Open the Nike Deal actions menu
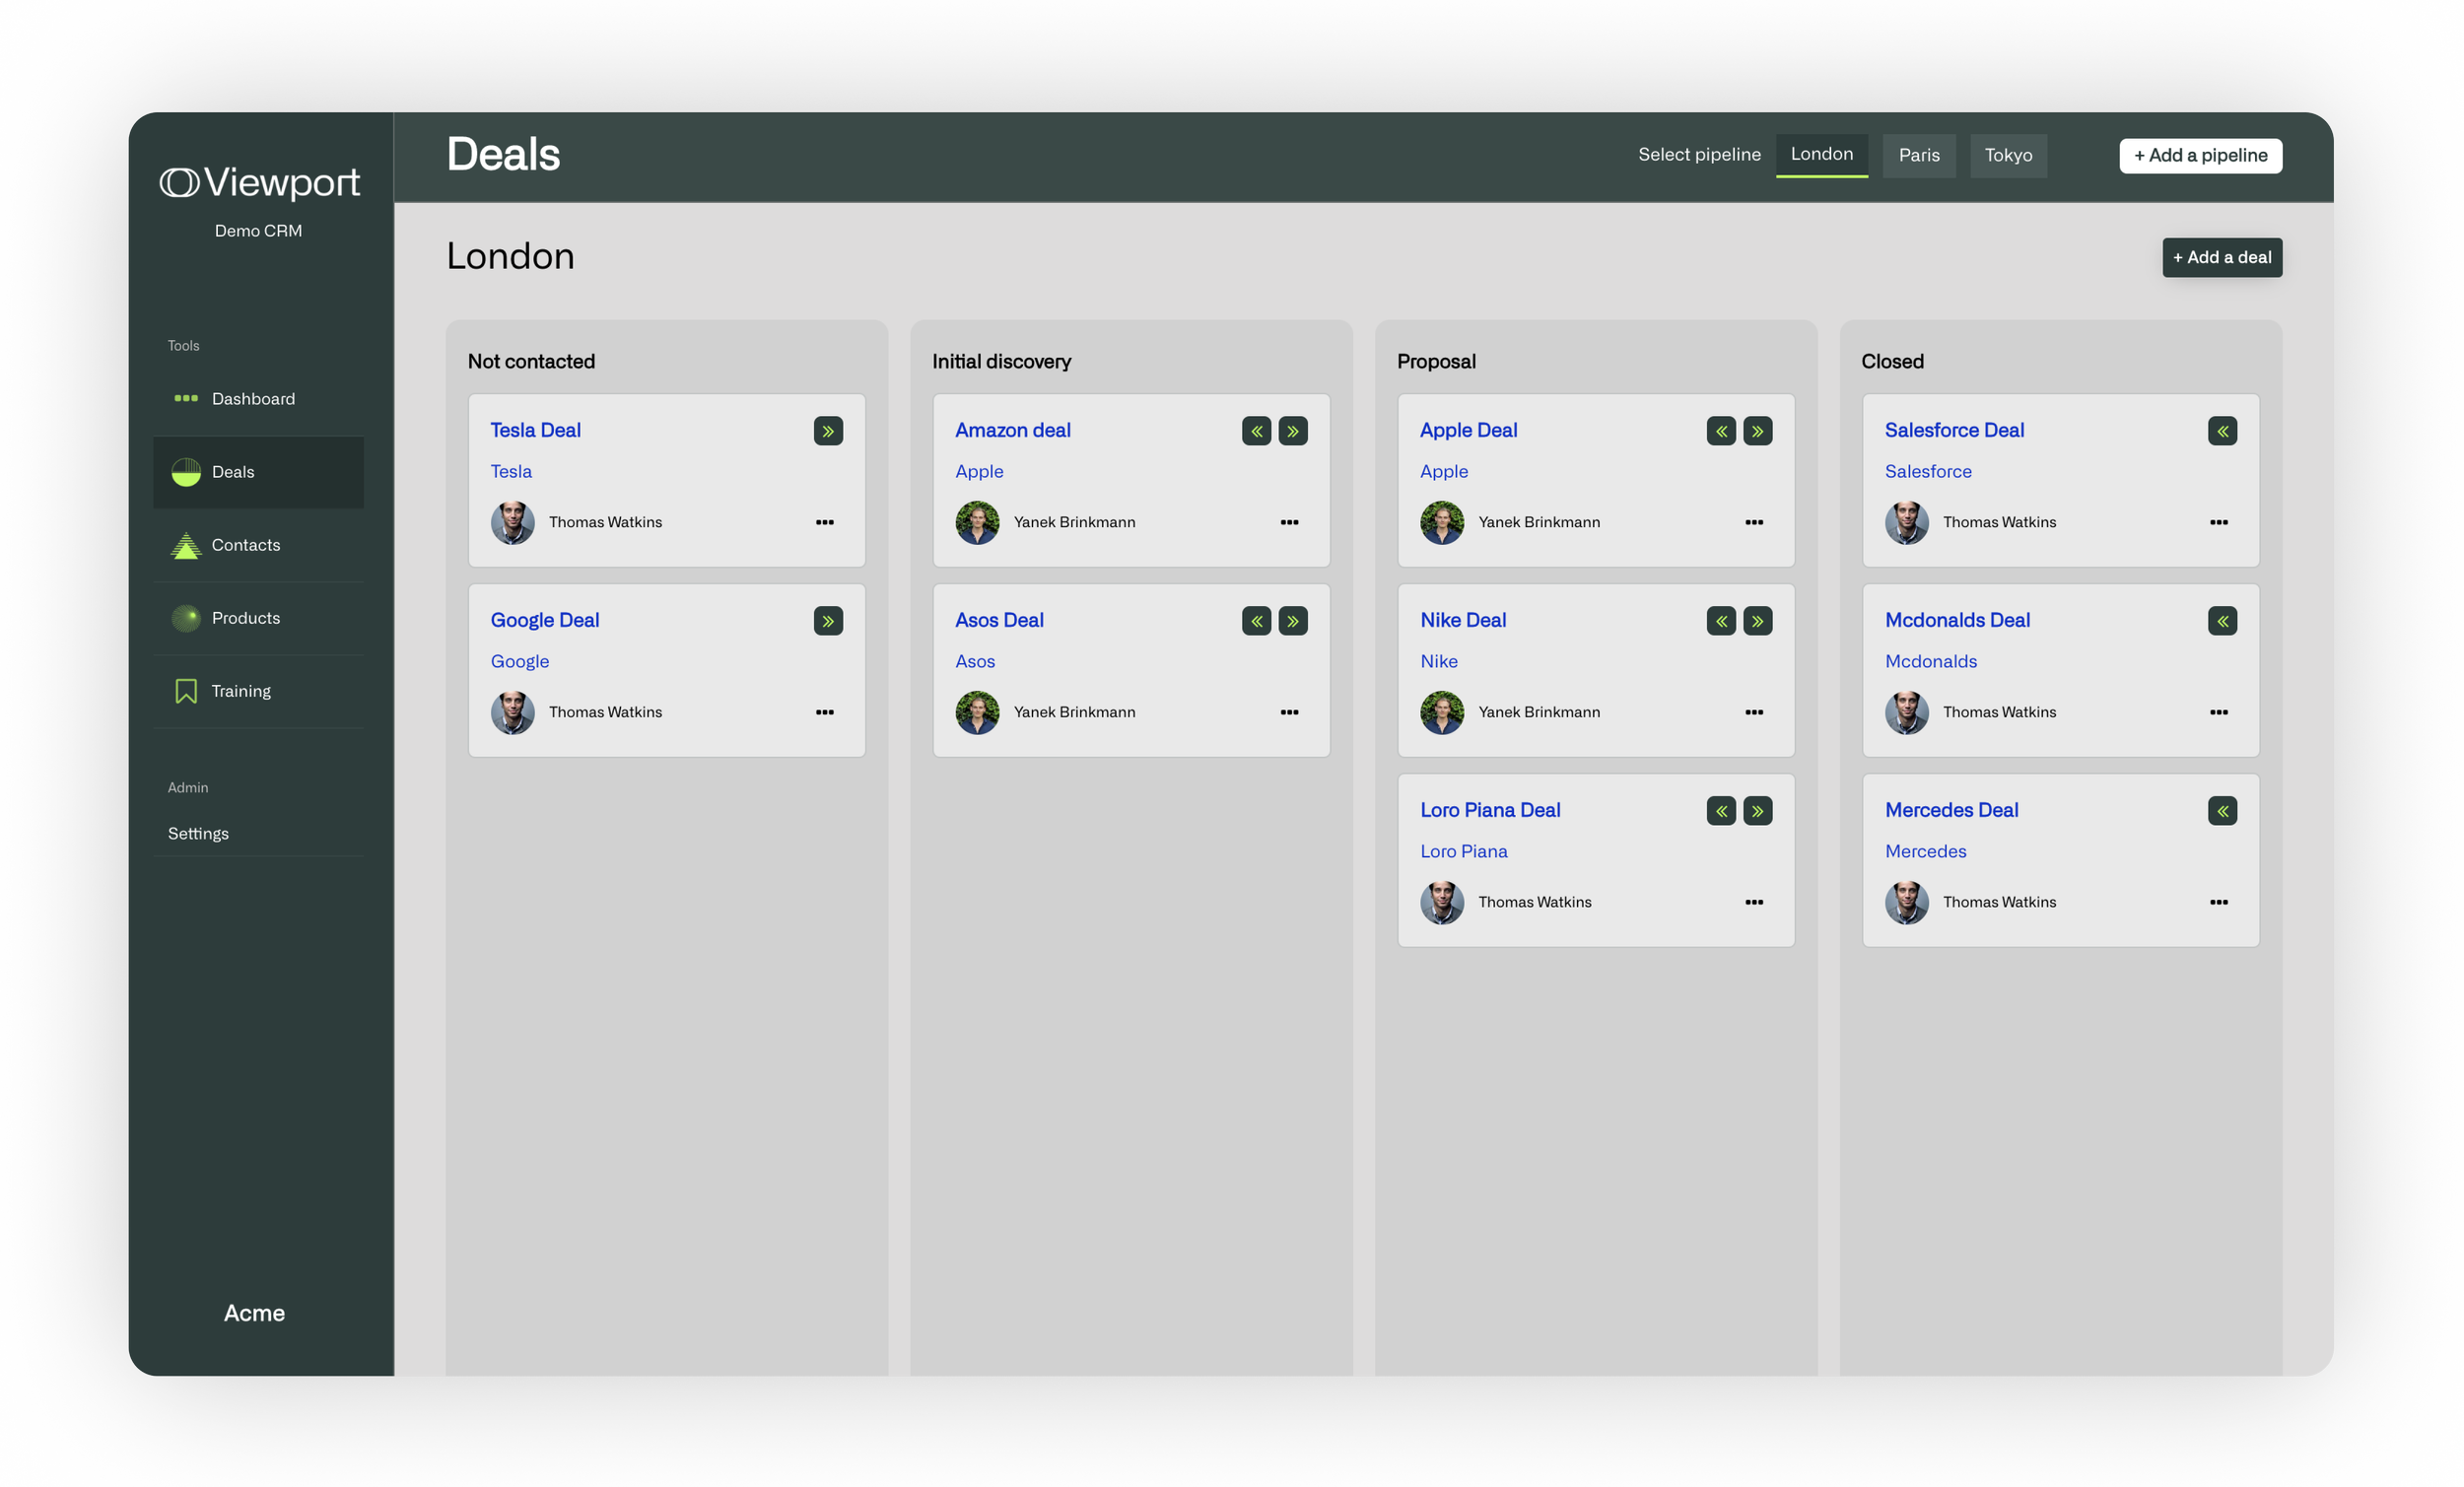The height and width of the screenshot is (1487, 2464). click(1755, 711)
